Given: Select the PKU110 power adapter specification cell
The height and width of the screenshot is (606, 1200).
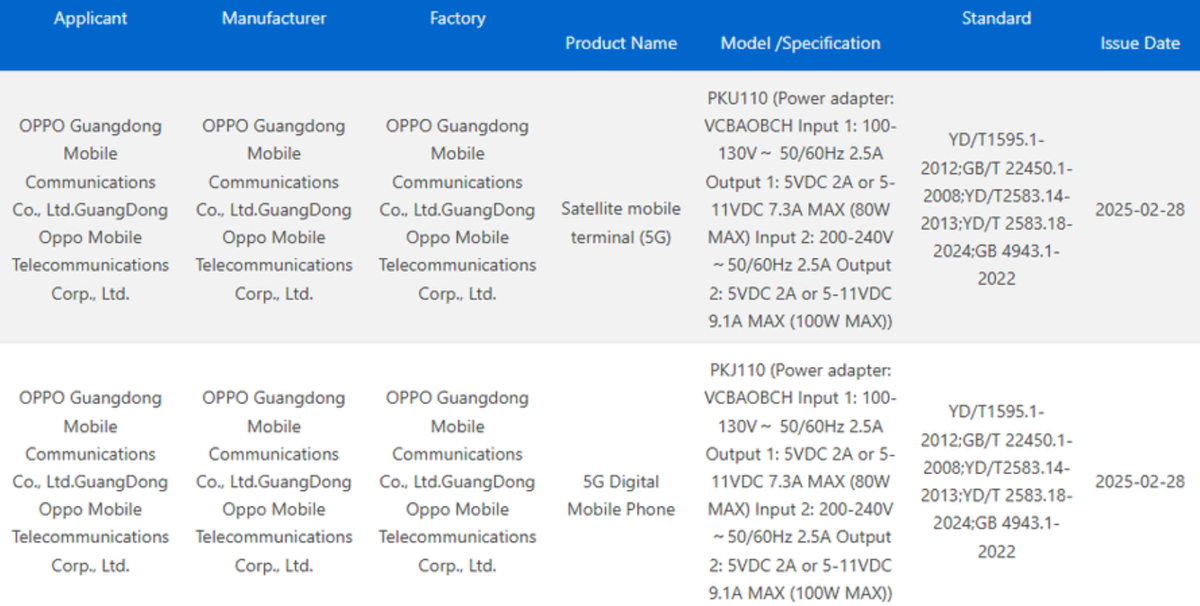Looking at the screenshot, I should pos(800,210).
